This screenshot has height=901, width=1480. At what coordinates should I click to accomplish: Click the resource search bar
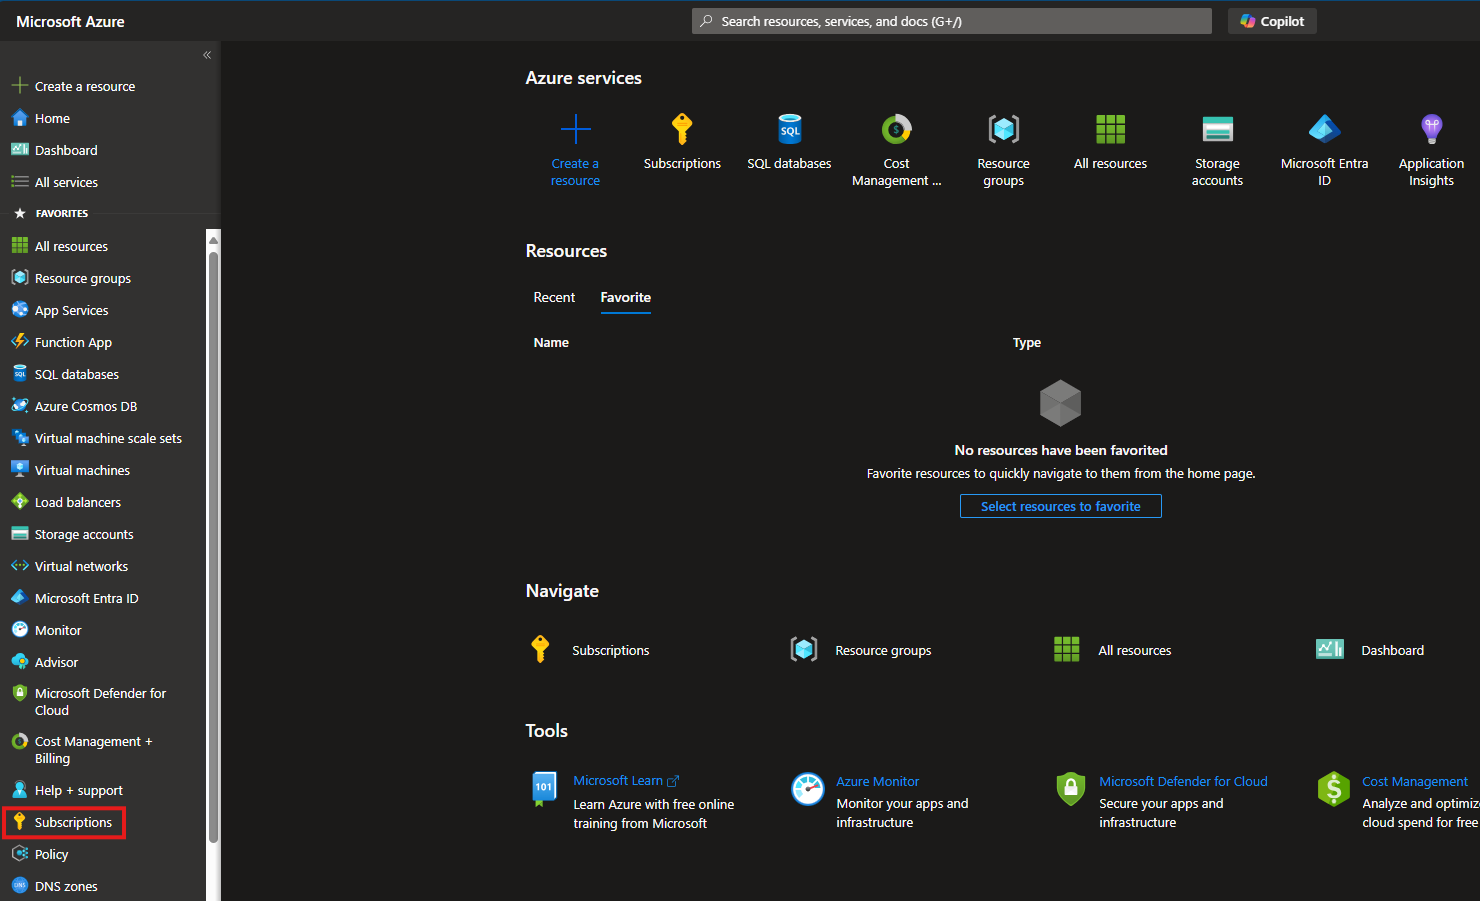coord(950,20)
